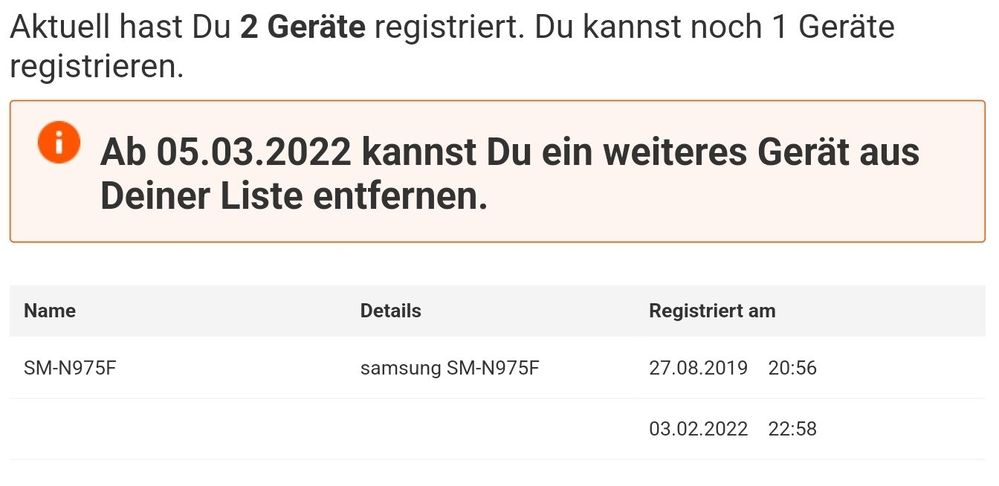Screen dimensions: 999x486
Task: Click the bold "2 Geräte" text
Action: [303, 27]
